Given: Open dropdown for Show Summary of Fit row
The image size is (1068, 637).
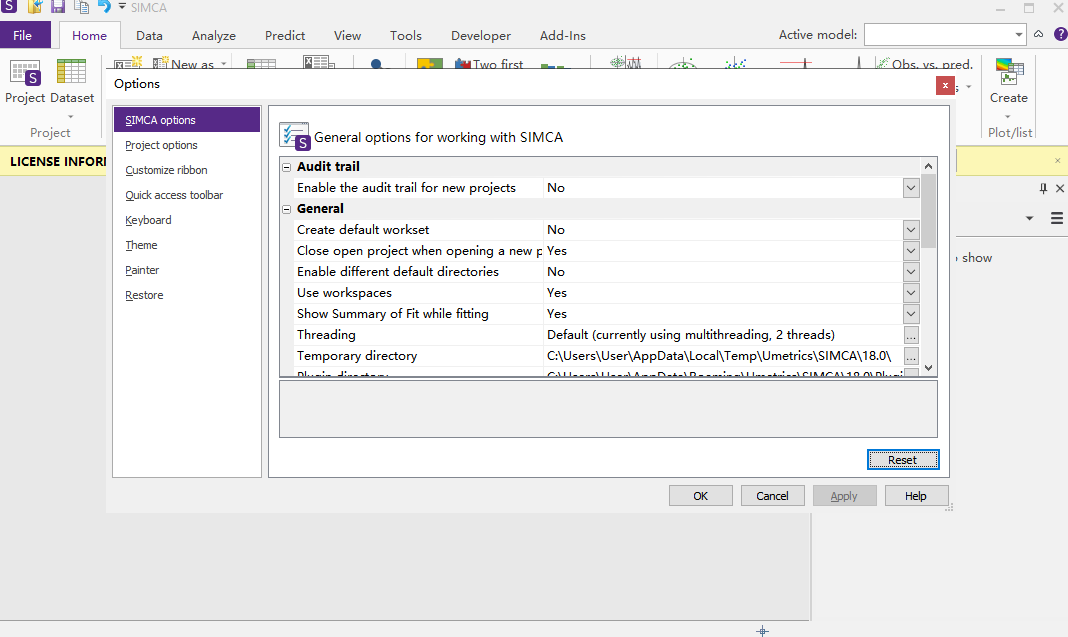Looking at the screenshot, I should pos(911,314).
